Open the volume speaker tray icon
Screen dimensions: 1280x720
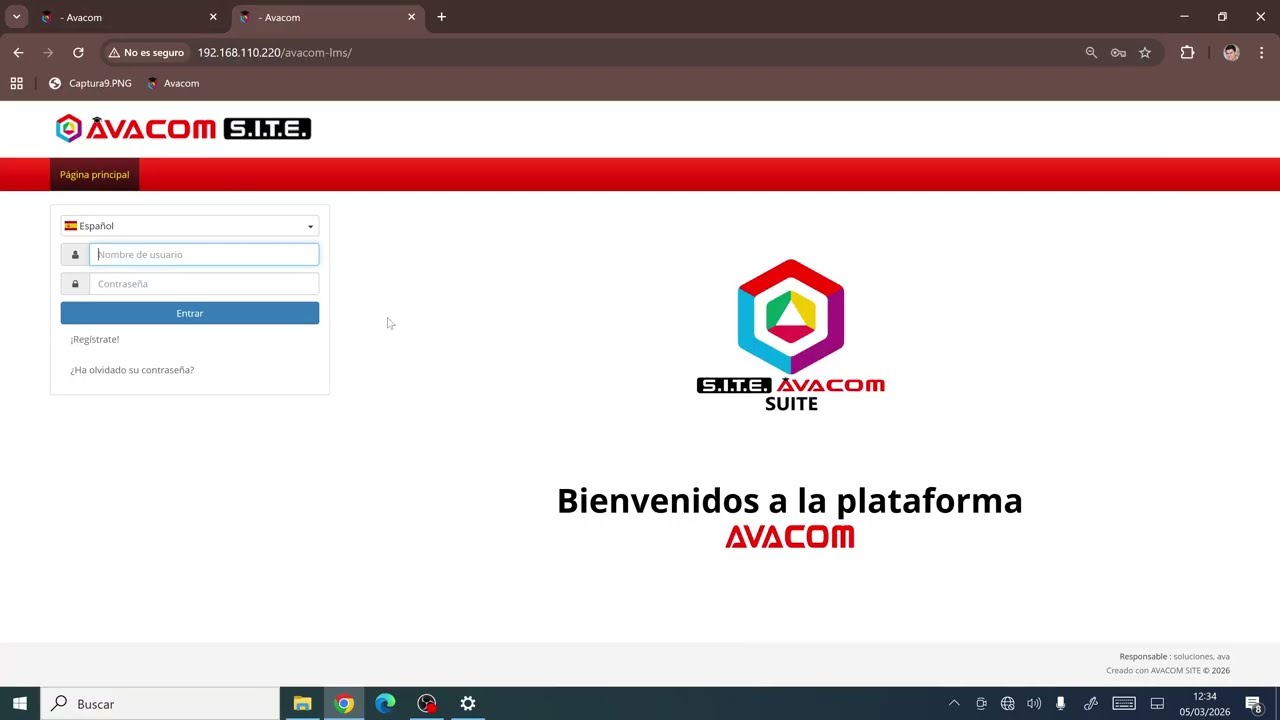tap(1034, 704)
